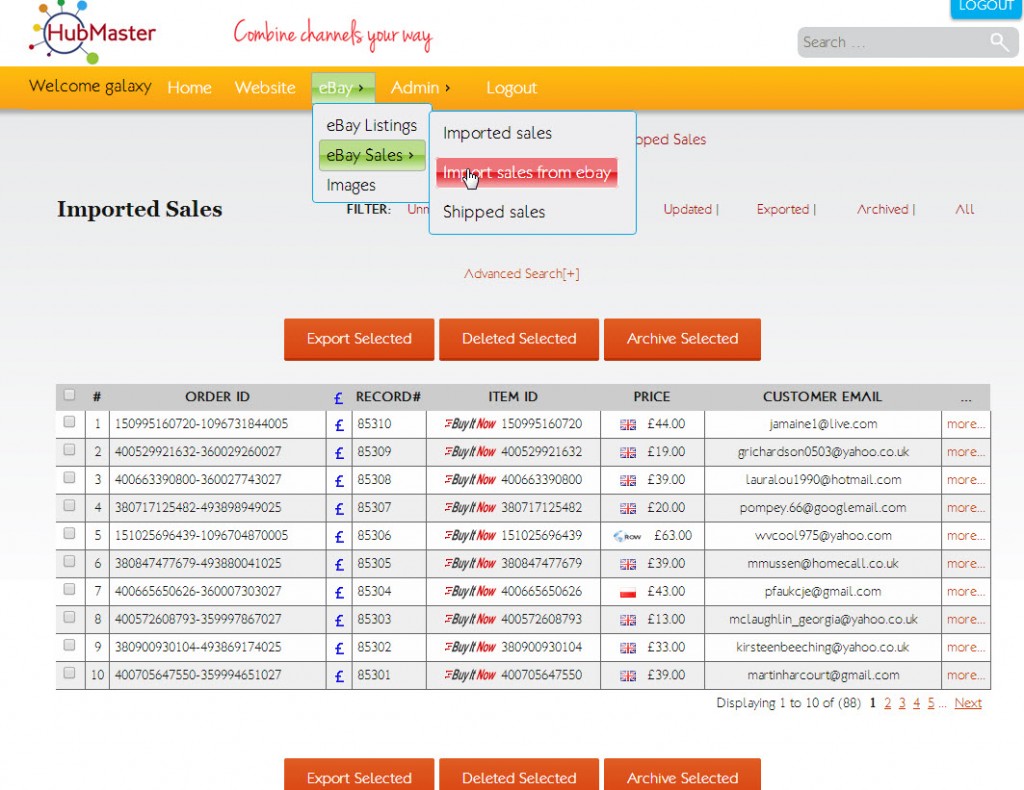This screenshot has width=1024, height=790.
Task: Click UK flag icon beside £44.00
Action: tap(628, 424)
